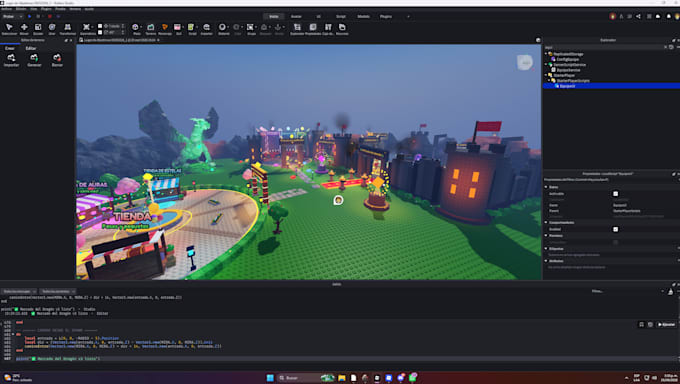Image resolution: width=680 pixels, height=384 pixels.
Task: Activate the Escalar tool
Action: [x=38, y=29]
